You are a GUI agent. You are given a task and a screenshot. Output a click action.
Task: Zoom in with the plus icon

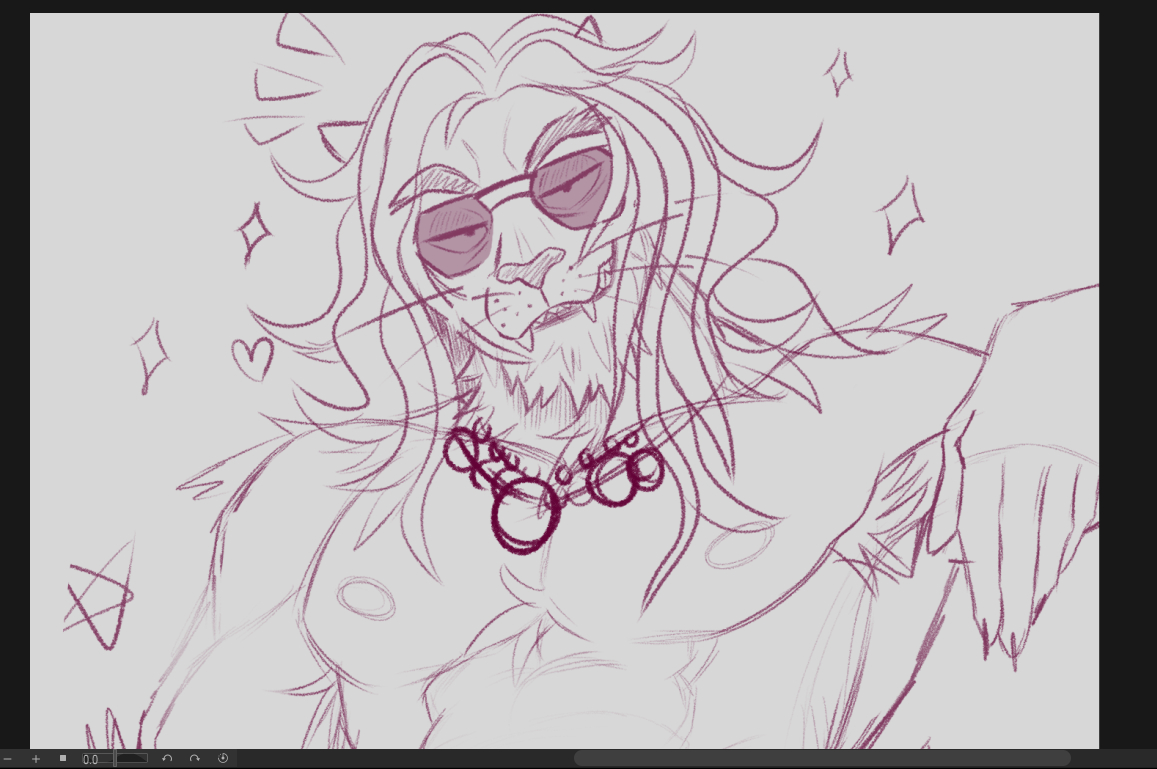click(36, 759)
